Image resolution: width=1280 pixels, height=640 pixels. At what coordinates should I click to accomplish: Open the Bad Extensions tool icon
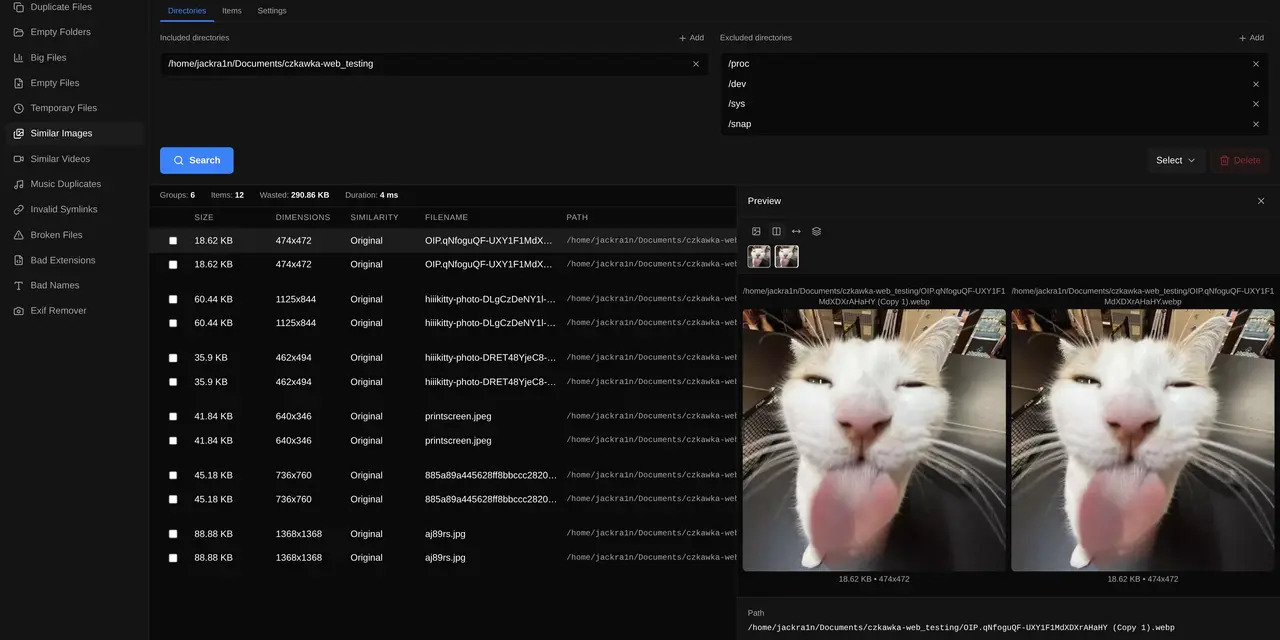[x=18, y=260]
